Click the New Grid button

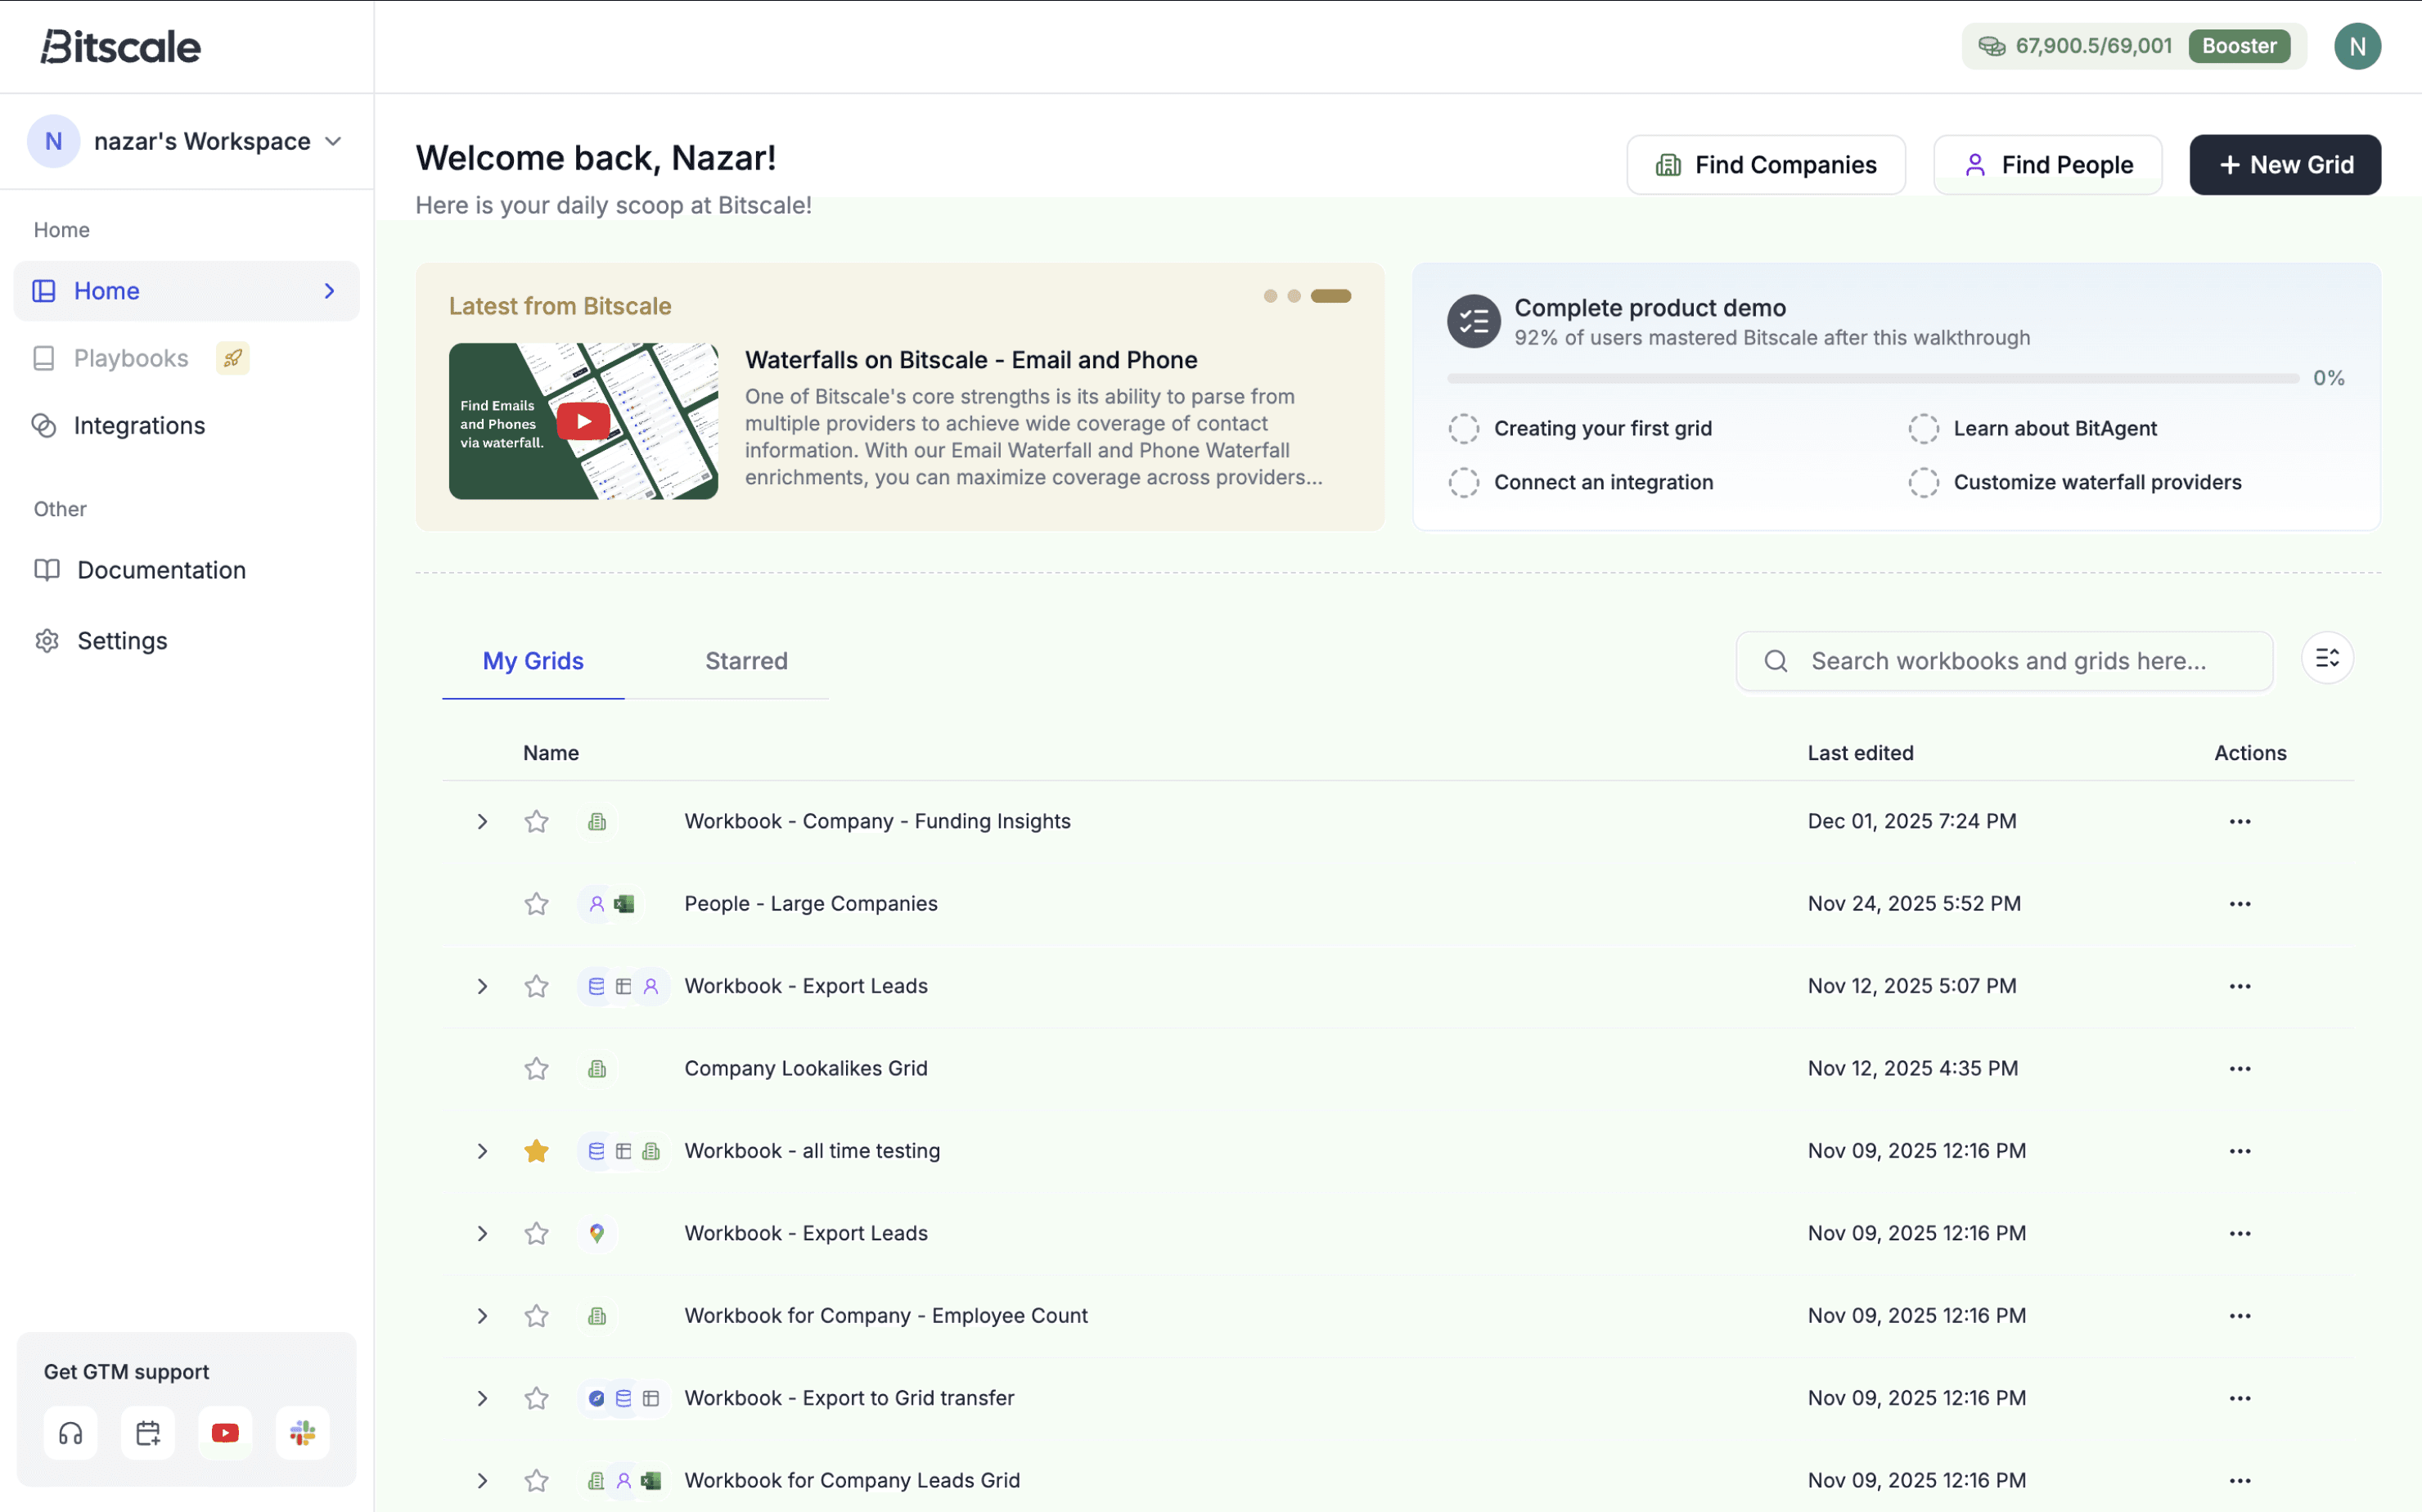click(2284, 165)
